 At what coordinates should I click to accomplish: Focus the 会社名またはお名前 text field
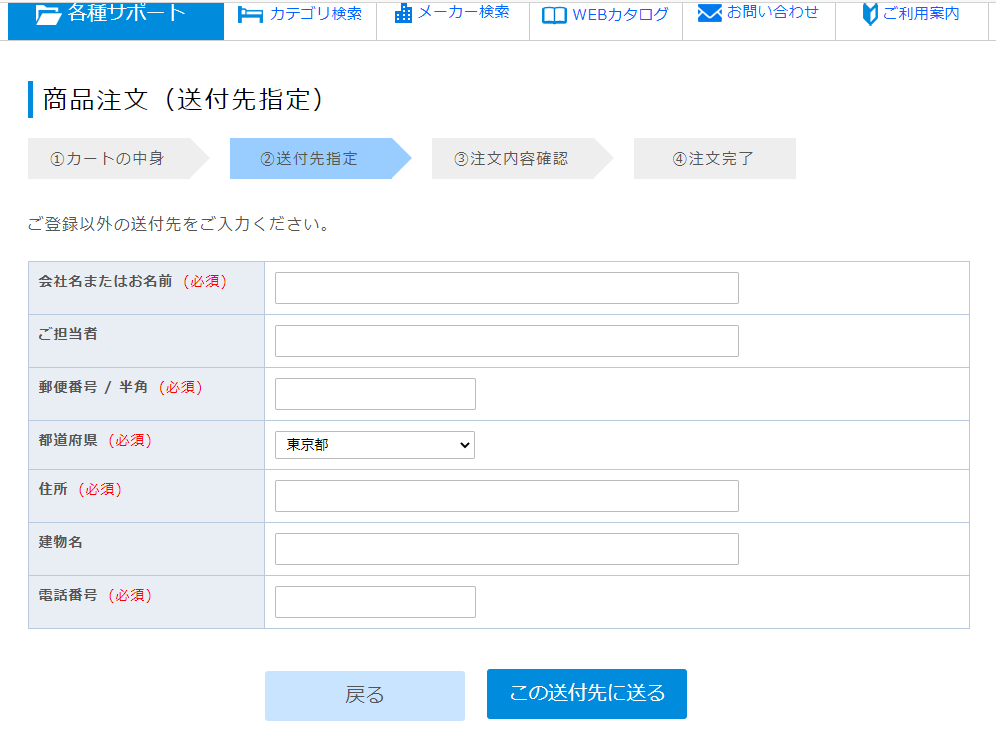(x=507, y=288)
